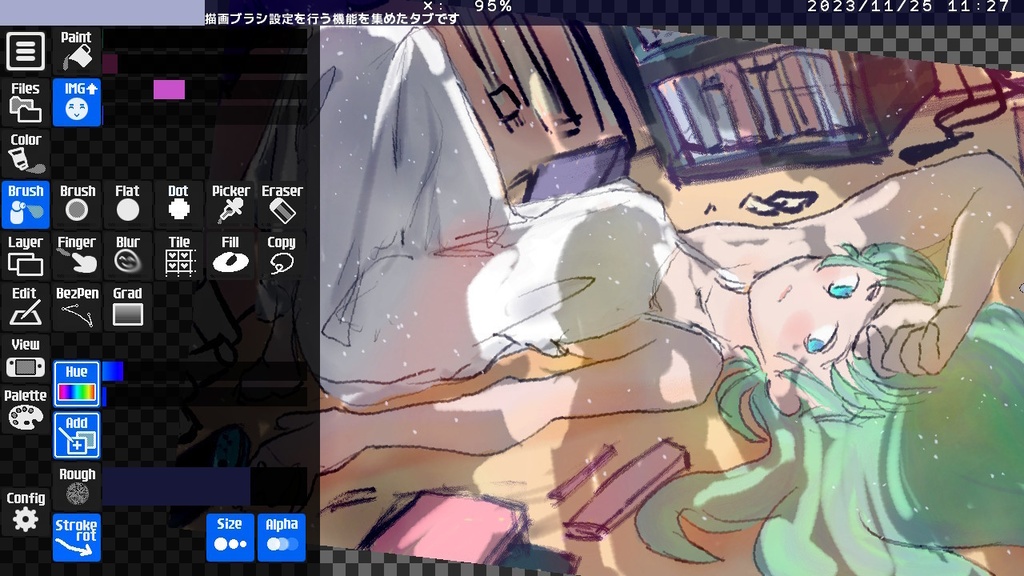Toggle Stroke rot option
Image resolution: width=1024 pixels, height=576 pixels.
click(76, 537)
